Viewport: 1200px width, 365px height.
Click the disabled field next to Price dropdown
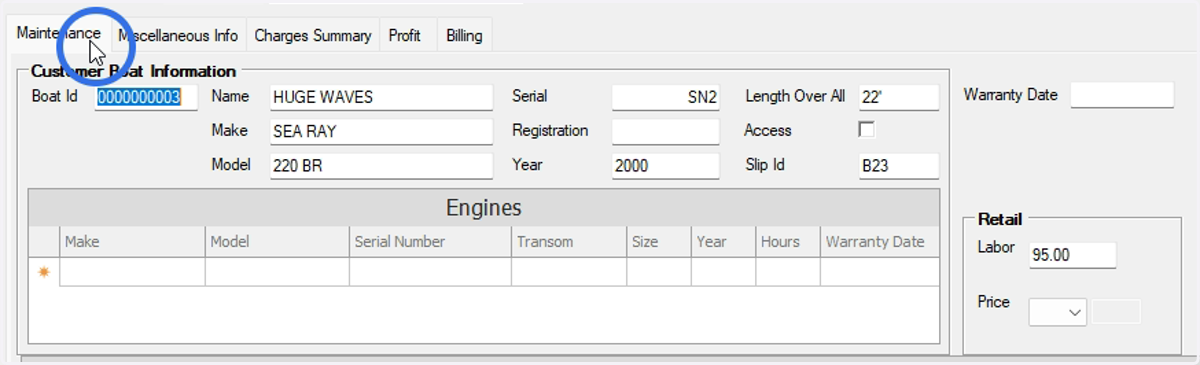1115,312
